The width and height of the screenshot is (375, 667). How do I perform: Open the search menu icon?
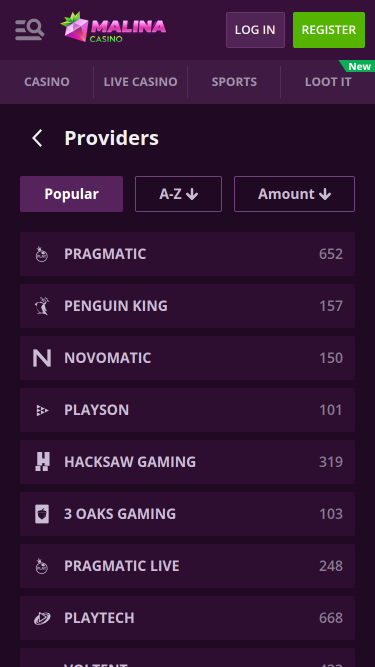click(29, 30)
